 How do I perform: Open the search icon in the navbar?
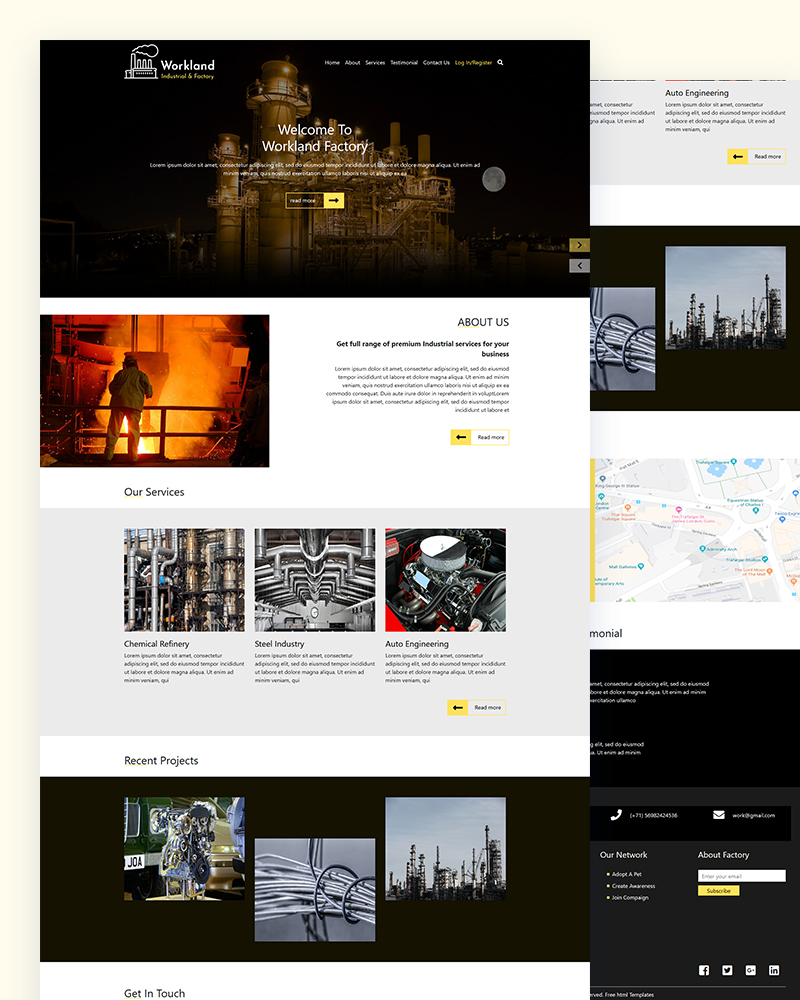tap(500, 63)
